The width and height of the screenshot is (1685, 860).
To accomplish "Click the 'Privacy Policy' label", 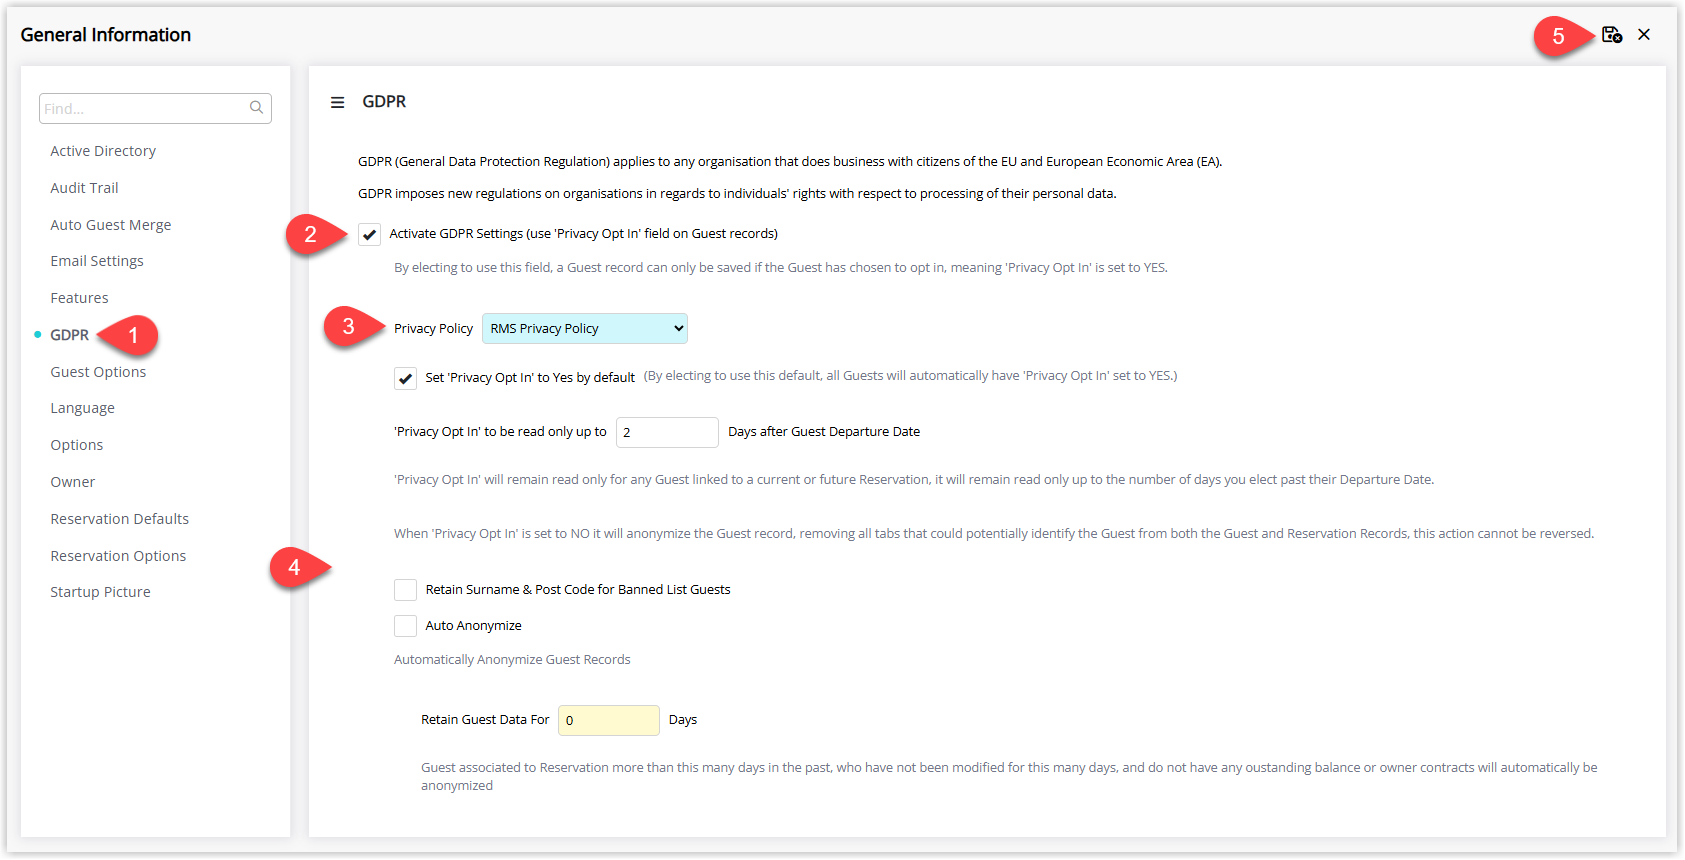I will 433,329.
